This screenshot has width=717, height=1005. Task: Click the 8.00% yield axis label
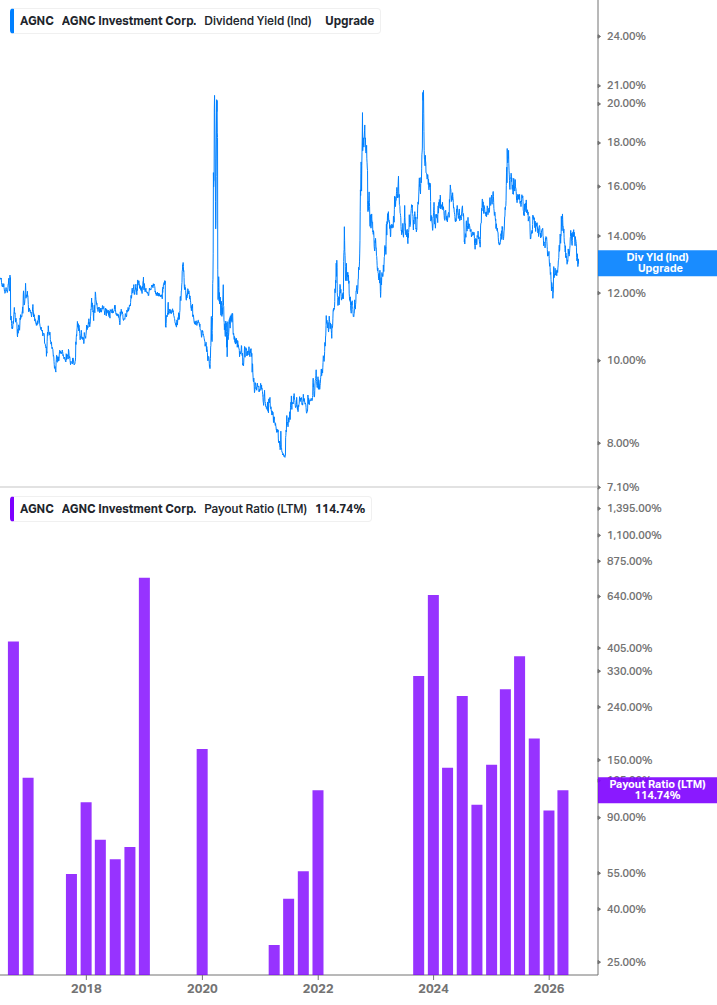[x=623, y=444]
